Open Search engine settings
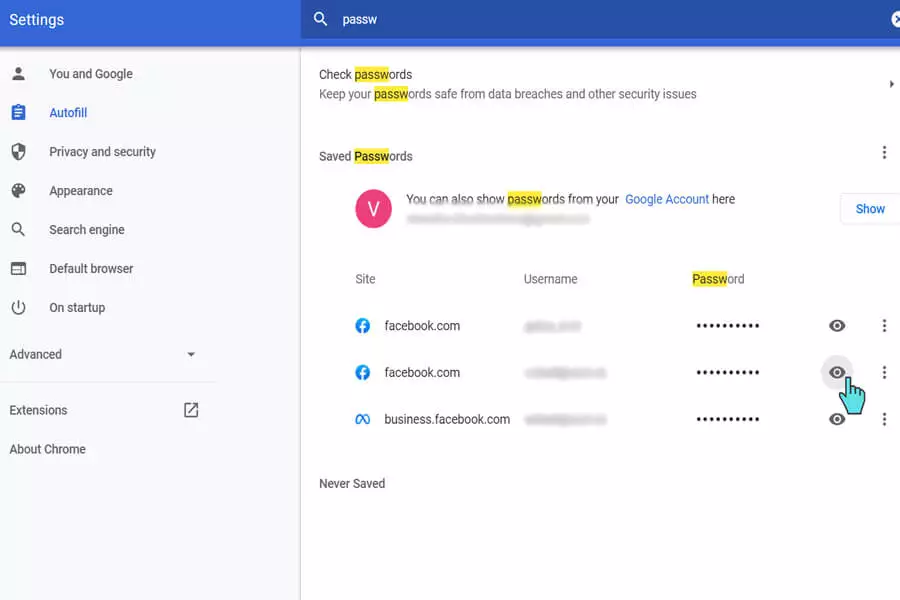 [87, 230]
